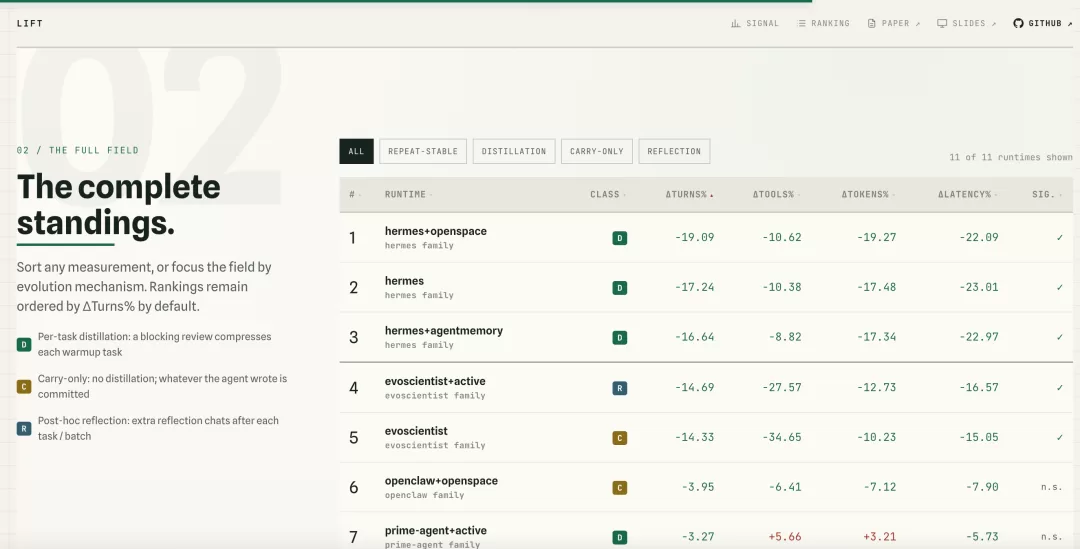Open the GitHub link
Viewport: 1080px width, 549px height.
[x=1043, y=23]
